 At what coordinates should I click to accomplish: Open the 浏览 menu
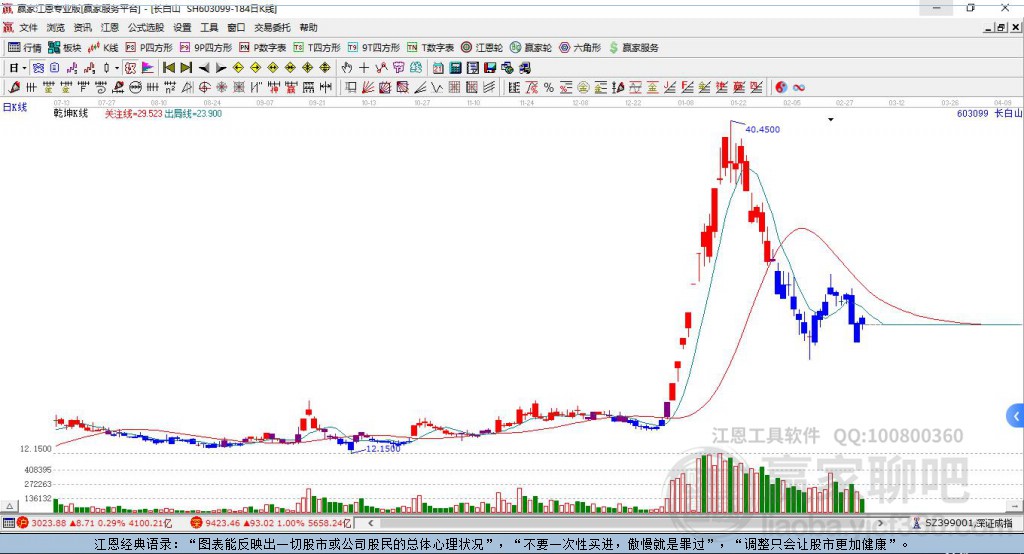coord(56,27)
